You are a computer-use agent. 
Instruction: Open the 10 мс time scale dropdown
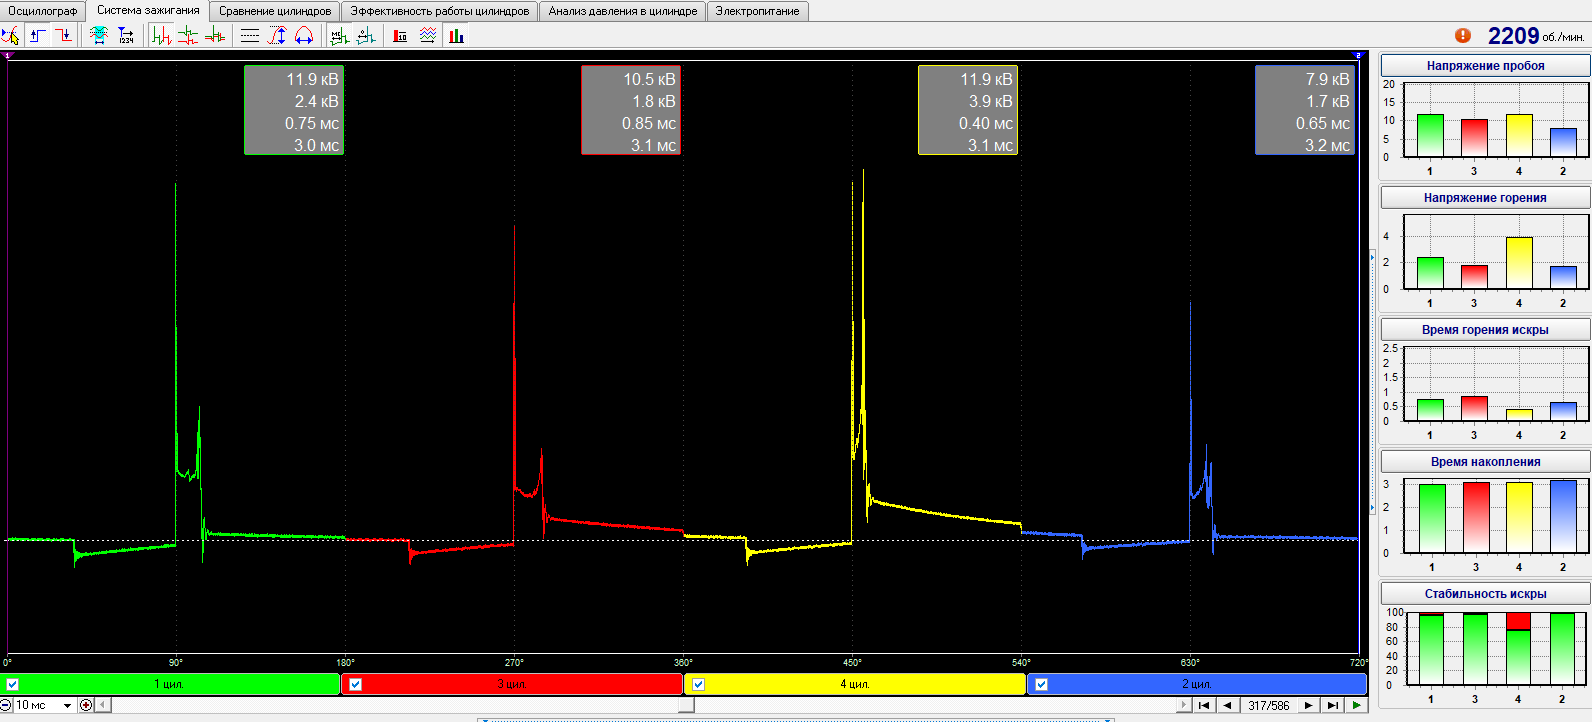click(x=68, y=705)
